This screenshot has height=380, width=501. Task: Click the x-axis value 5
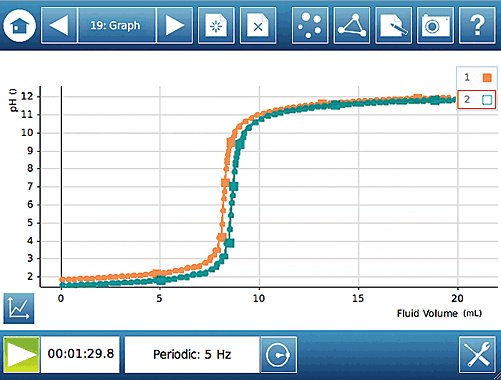[159, 298]
